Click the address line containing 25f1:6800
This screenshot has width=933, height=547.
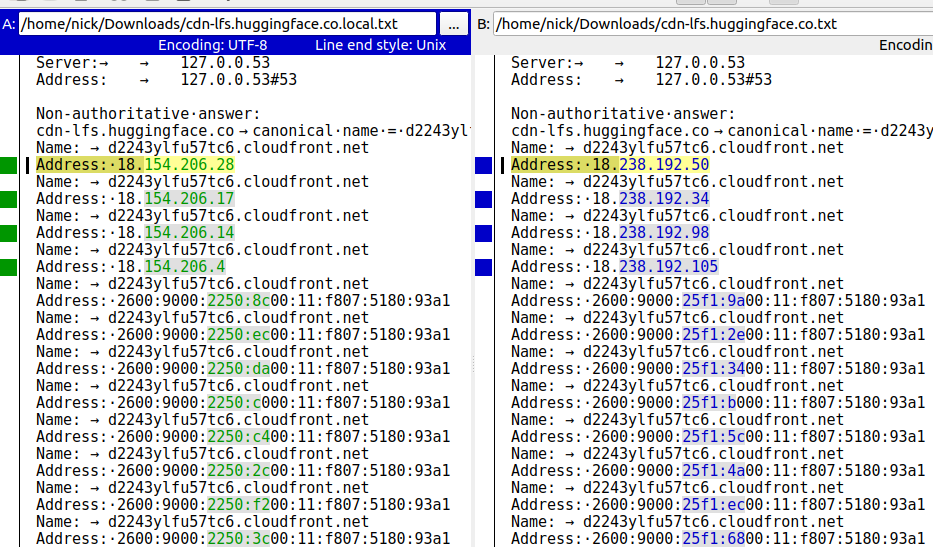click(718, 538)
